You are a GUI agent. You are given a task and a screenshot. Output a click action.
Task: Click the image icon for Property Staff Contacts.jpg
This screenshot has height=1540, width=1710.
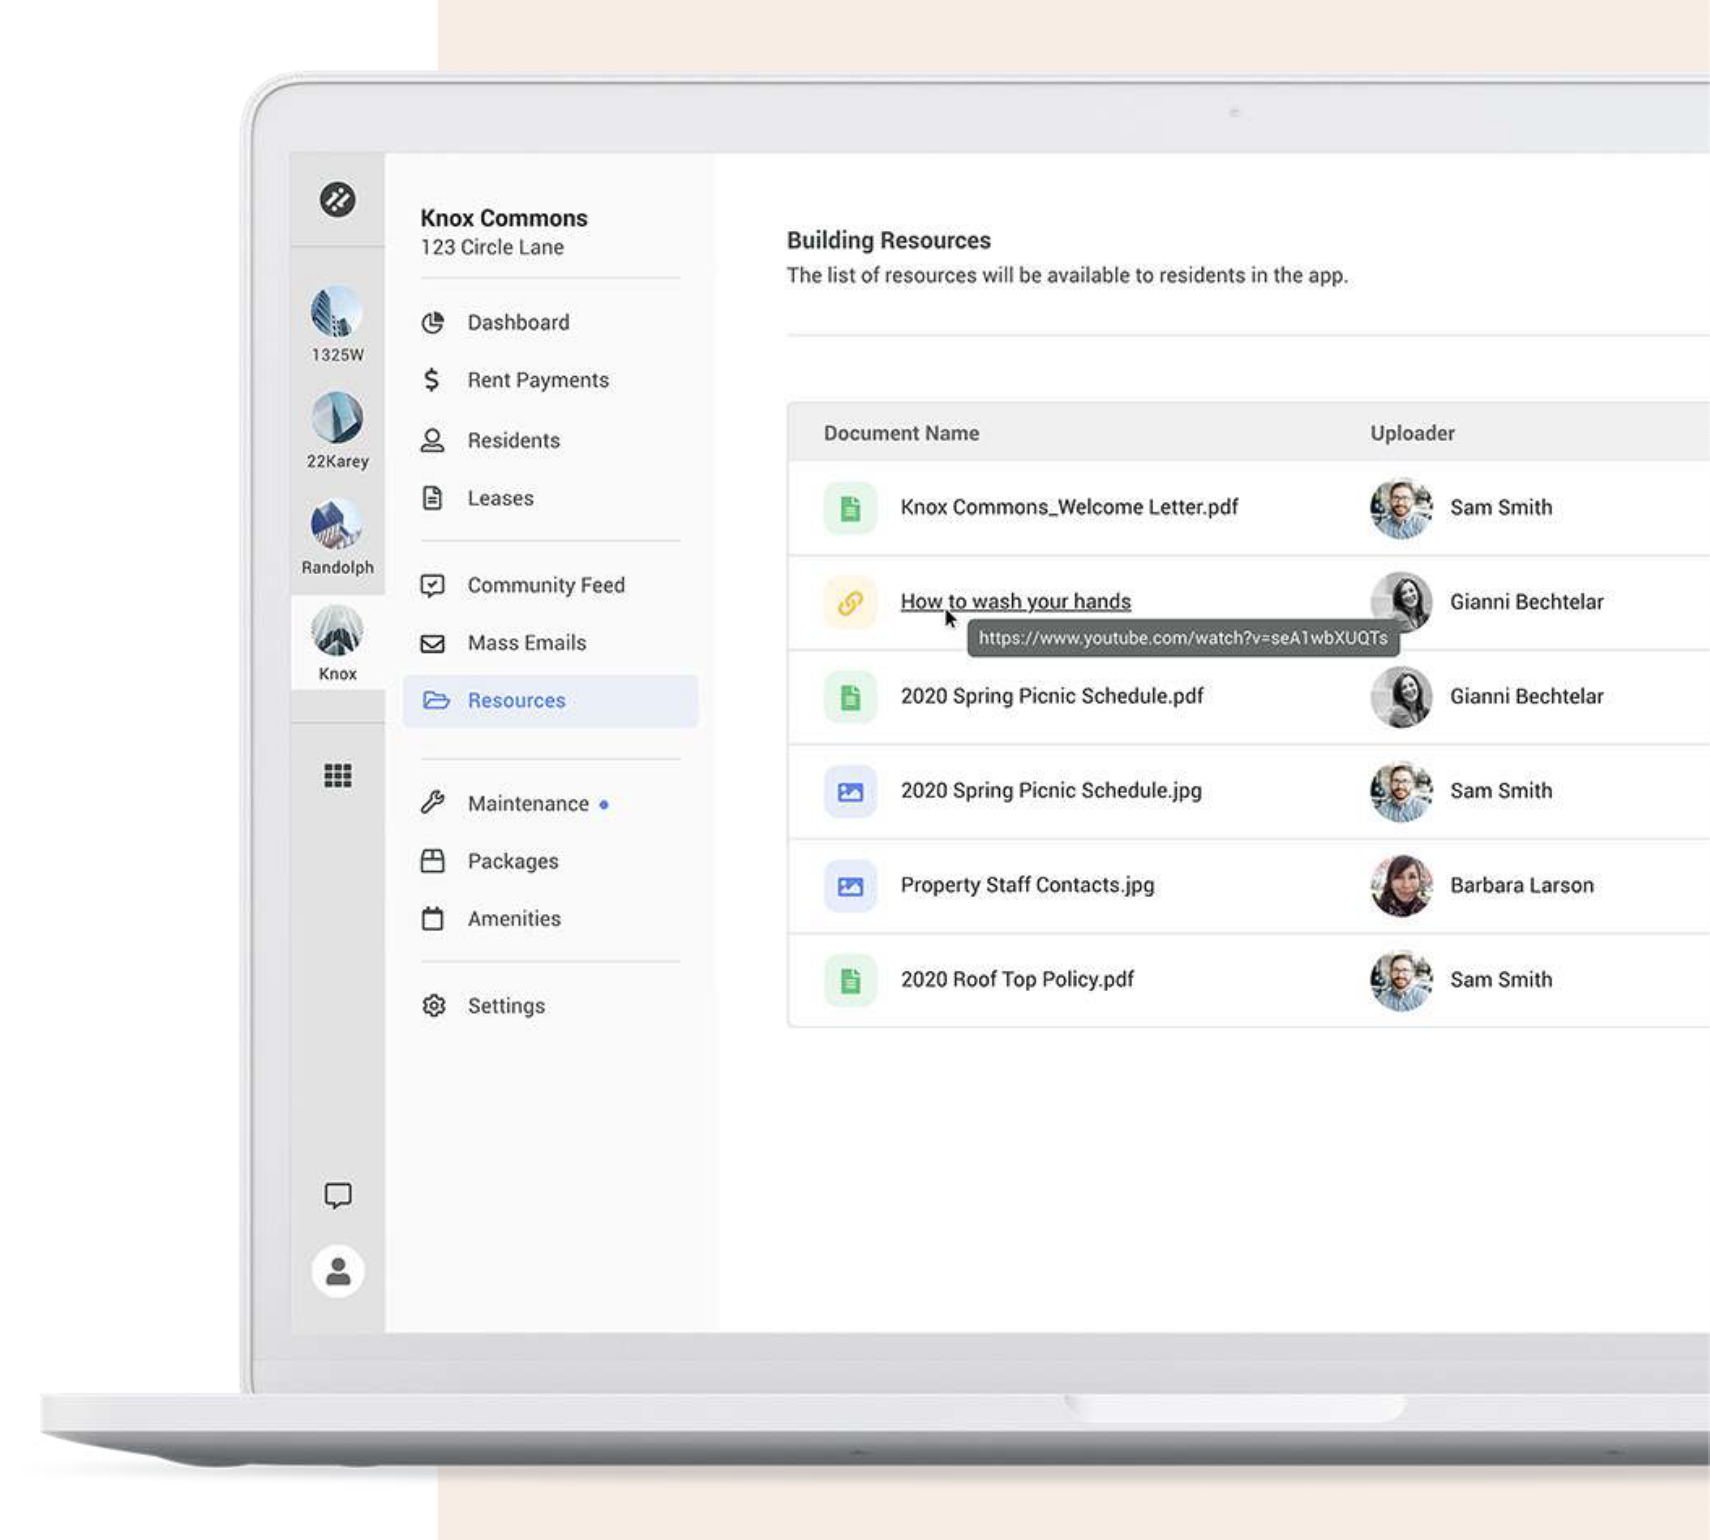point(850,886)
